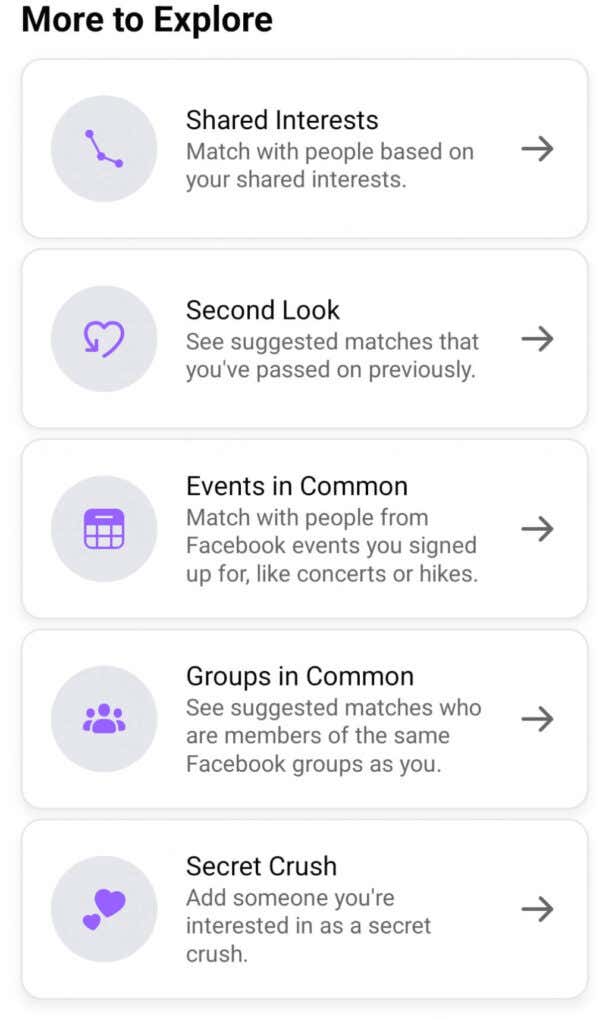Open the Second Look feature
This screenshot has height=1024, width=609.
(304, 338)
